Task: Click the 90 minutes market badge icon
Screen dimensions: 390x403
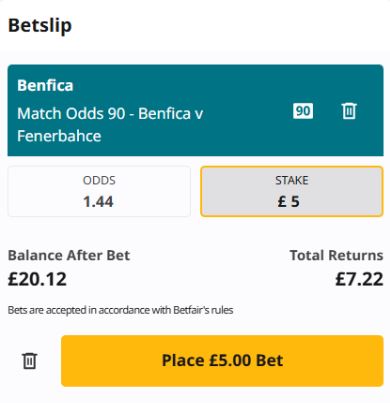Action: pyautogui.click(x=303, y=111)
